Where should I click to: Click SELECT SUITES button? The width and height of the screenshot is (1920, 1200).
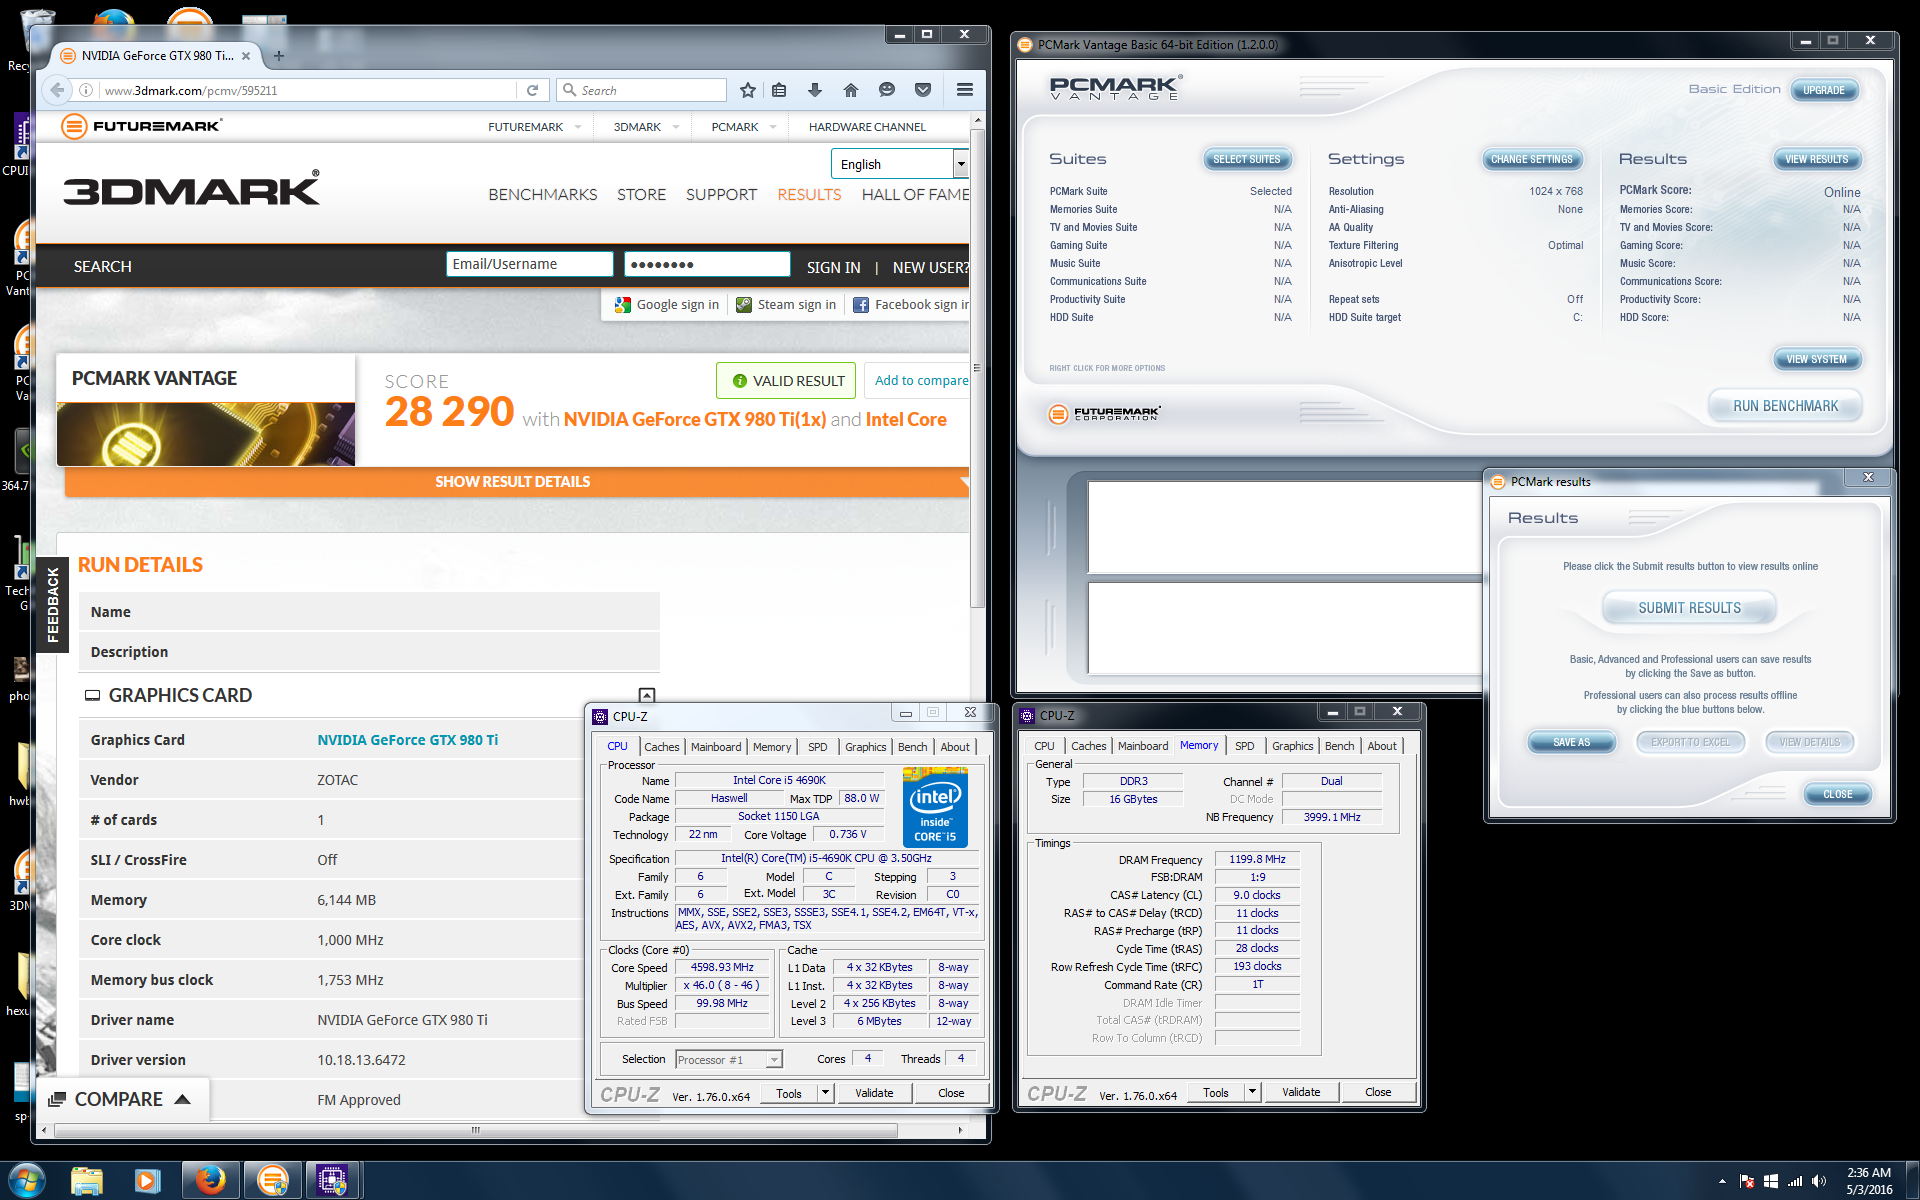click(1246, 159)
